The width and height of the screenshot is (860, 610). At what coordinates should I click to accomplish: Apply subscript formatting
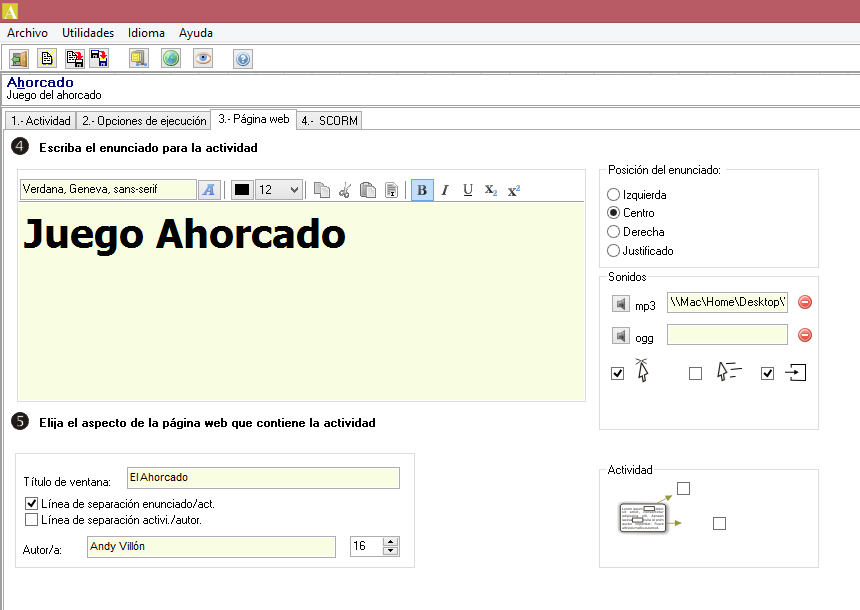pyautogui.click(x=491, y=190)
